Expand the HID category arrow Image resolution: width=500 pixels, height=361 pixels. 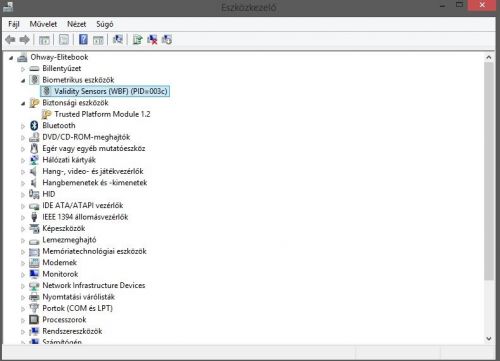point(23,195)
